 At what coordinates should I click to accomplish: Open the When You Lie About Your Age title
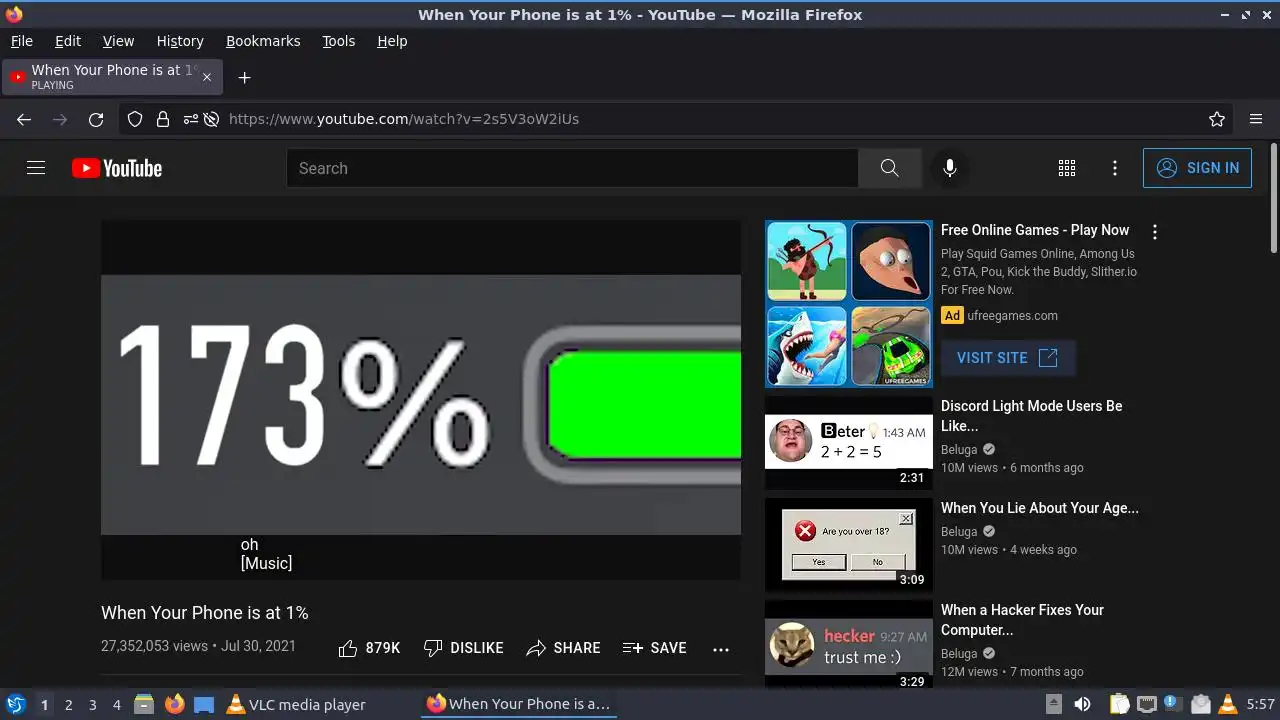(x=1040, y=508)
